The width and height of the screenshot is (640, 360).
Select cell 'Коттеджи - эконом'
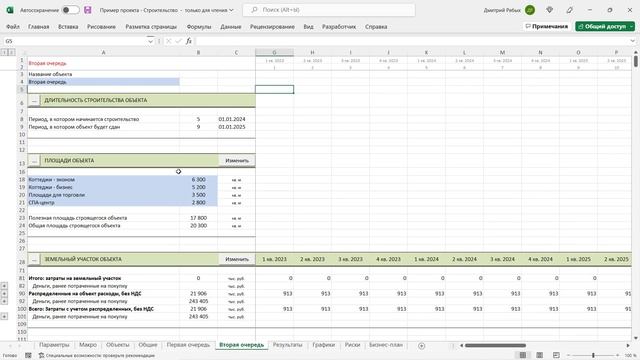(x=103, y=180)
